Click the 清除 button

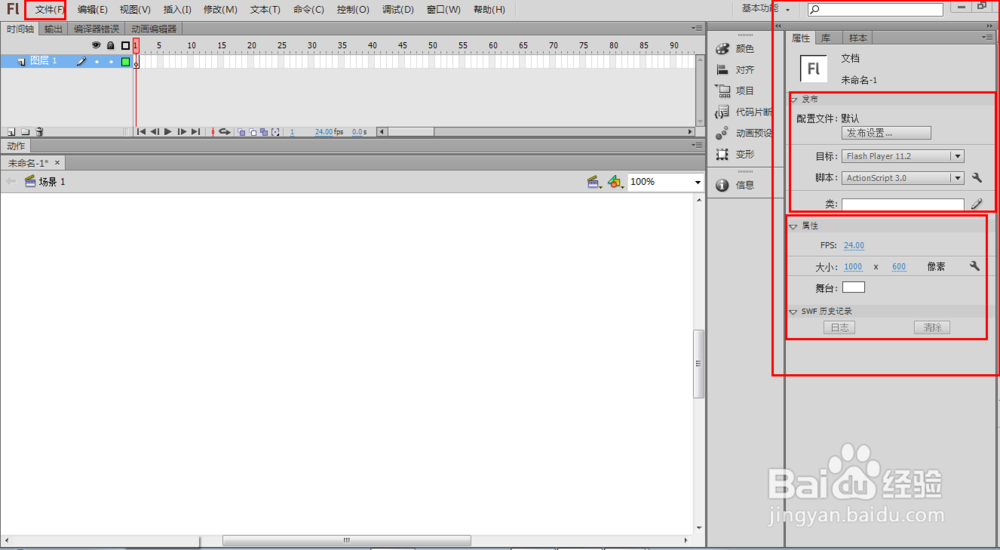(x=932, y=328)
